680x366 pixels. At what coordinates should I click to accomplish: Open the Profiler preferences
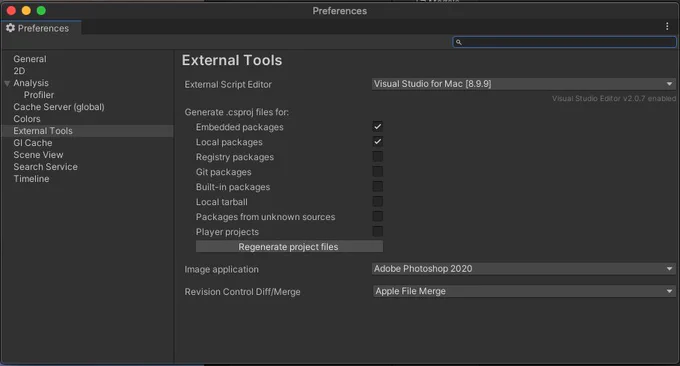pyautogui.click(x=39, y=95)
